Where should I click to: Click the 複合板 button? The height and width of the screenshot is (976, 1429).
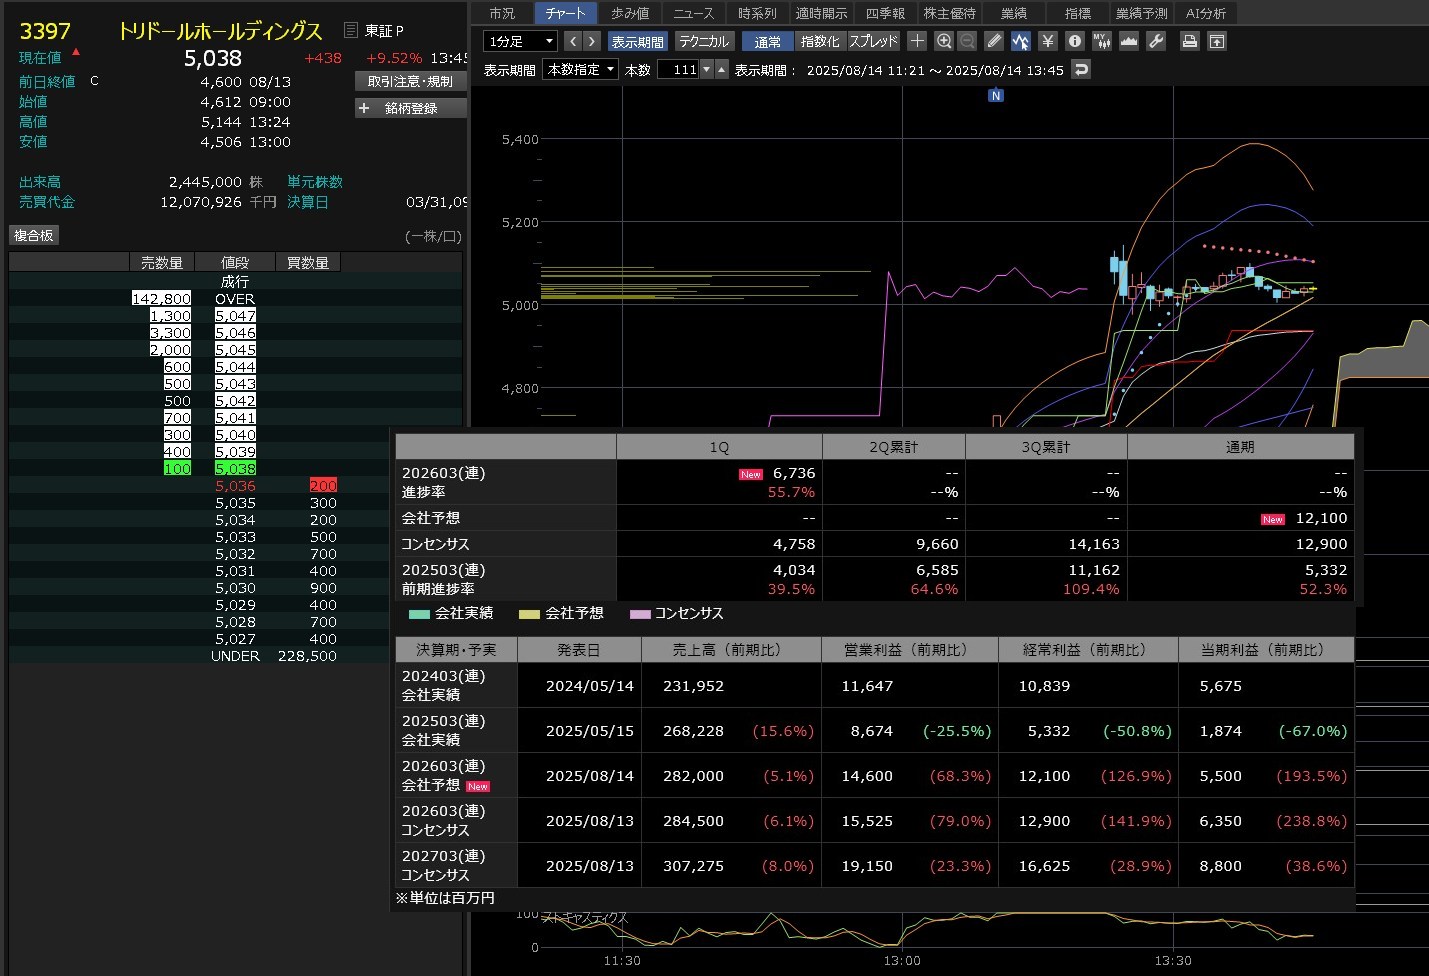click(x=34, y=235)
